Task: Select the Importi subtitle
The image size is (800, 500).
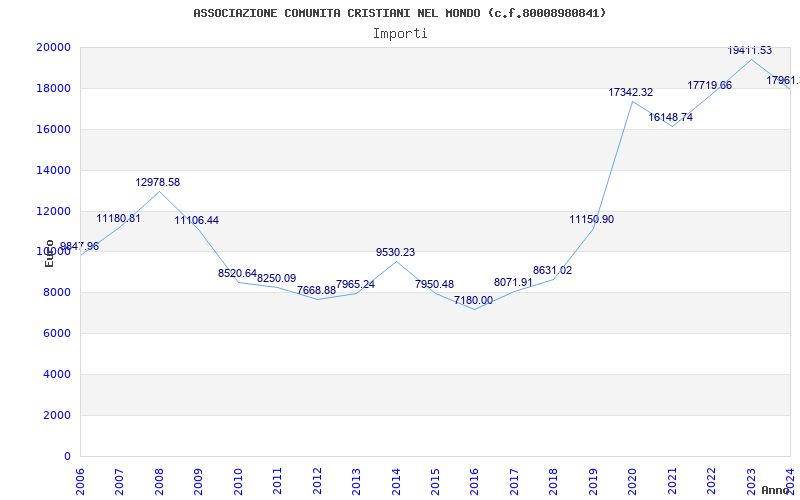Action: [399, 33]
